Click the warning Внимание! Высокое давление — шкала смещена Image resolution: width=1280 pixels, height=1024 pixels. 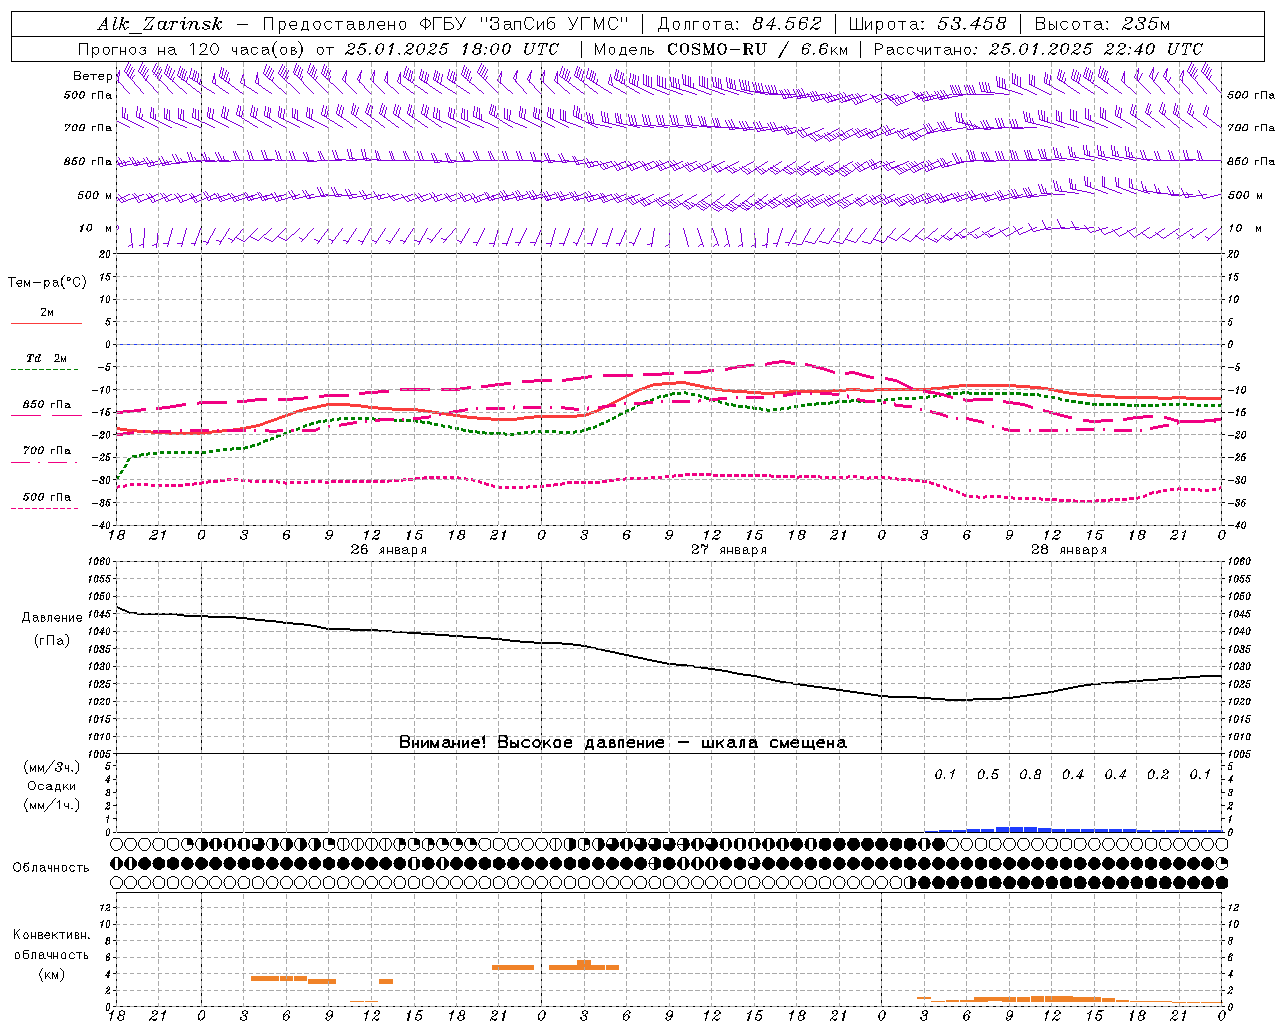(x=622, y=742)
